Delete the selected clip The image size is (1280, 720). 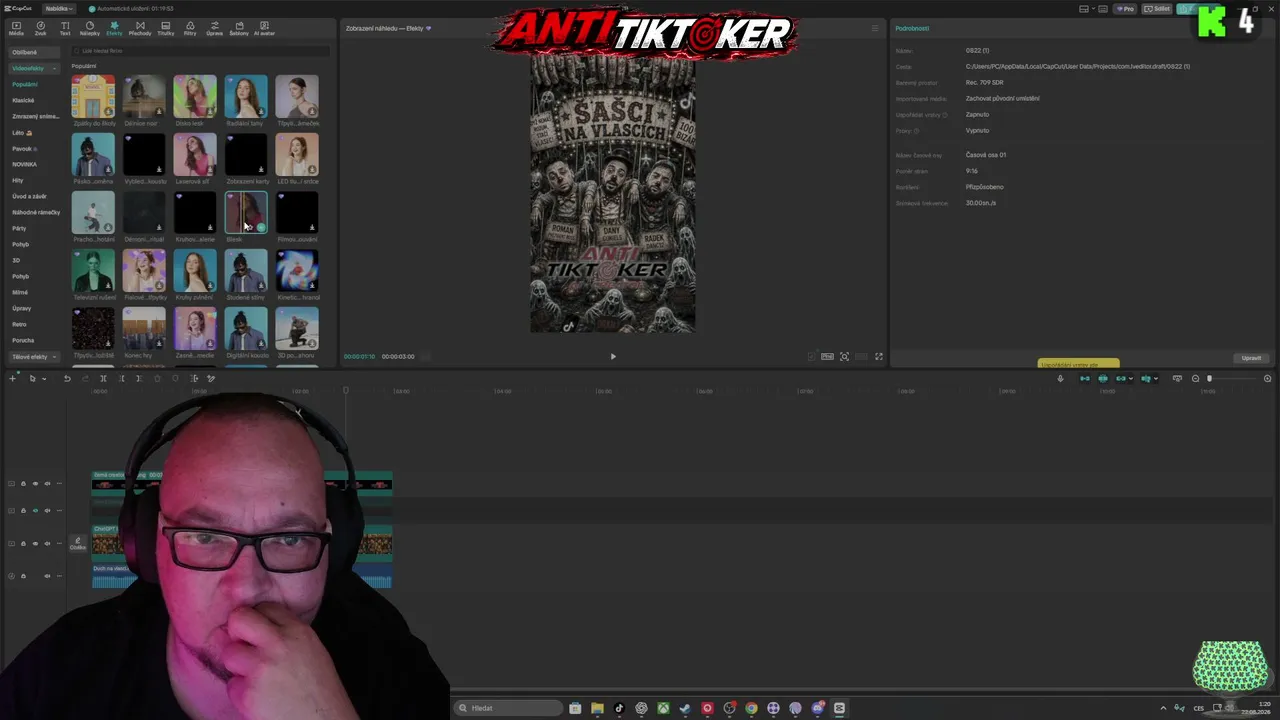point(157,379)
